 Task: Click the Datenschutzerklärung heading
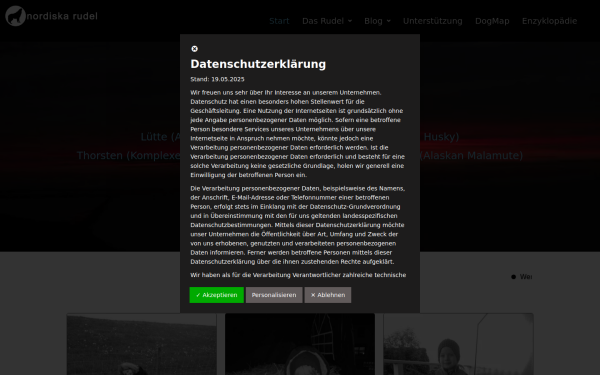(258, 64)
